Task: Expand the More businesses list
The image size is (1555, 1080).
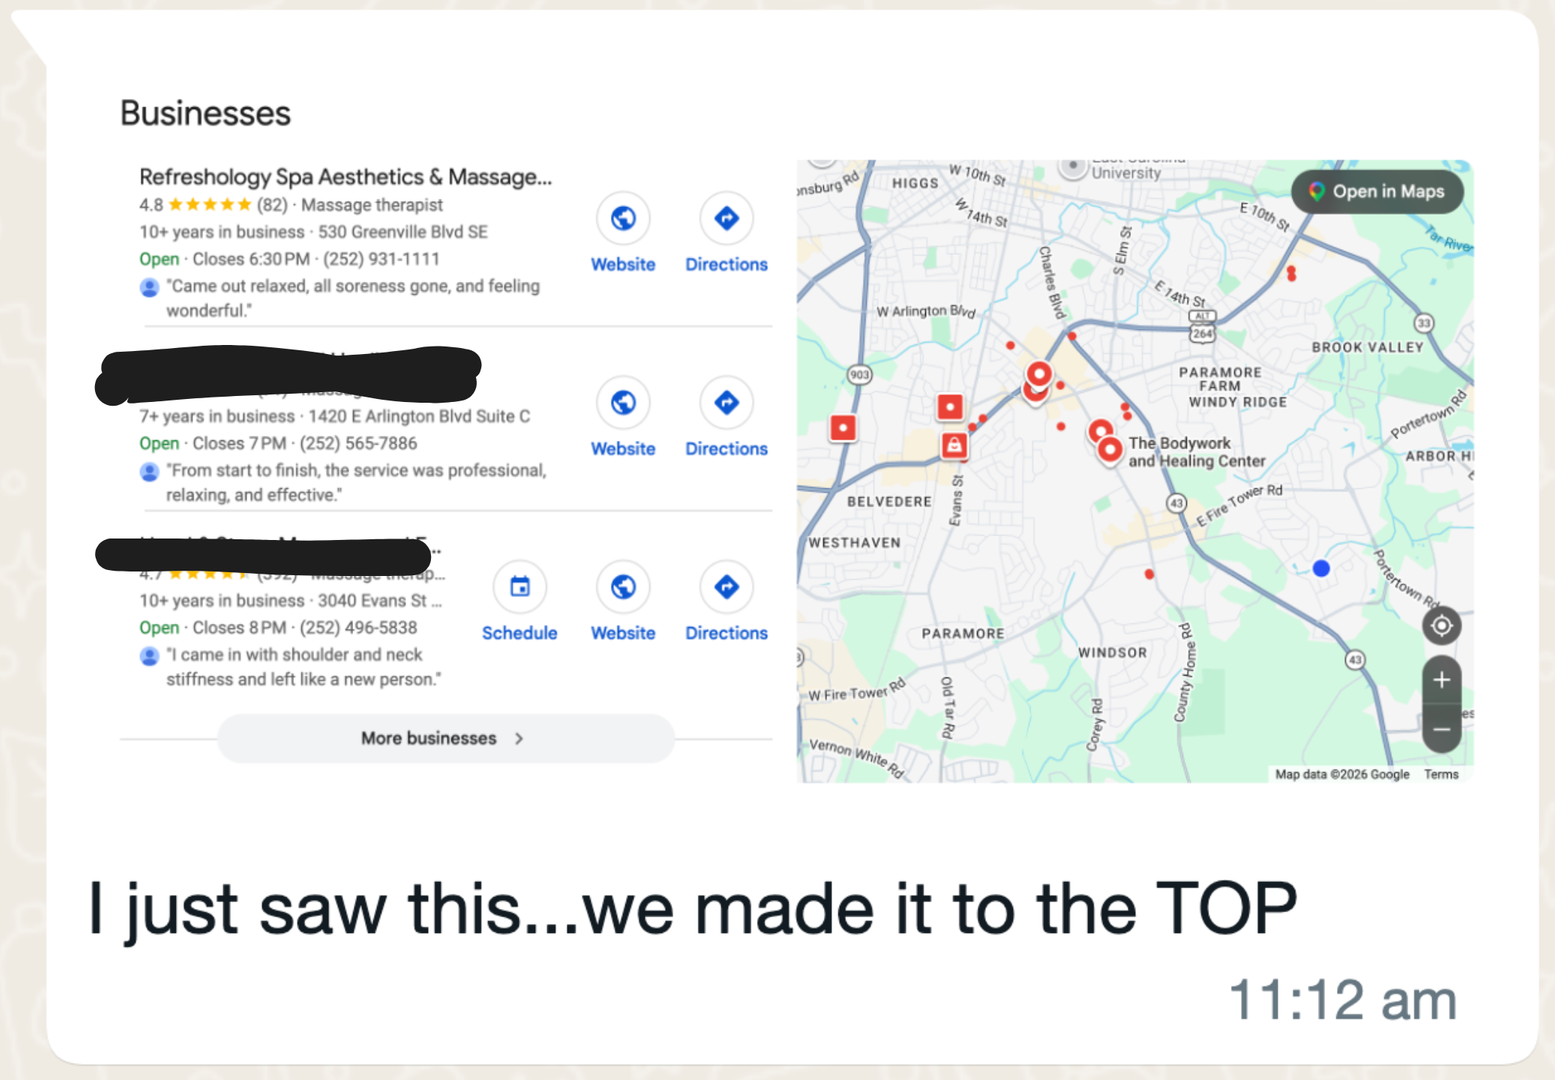Action: (x=445, y=738)
